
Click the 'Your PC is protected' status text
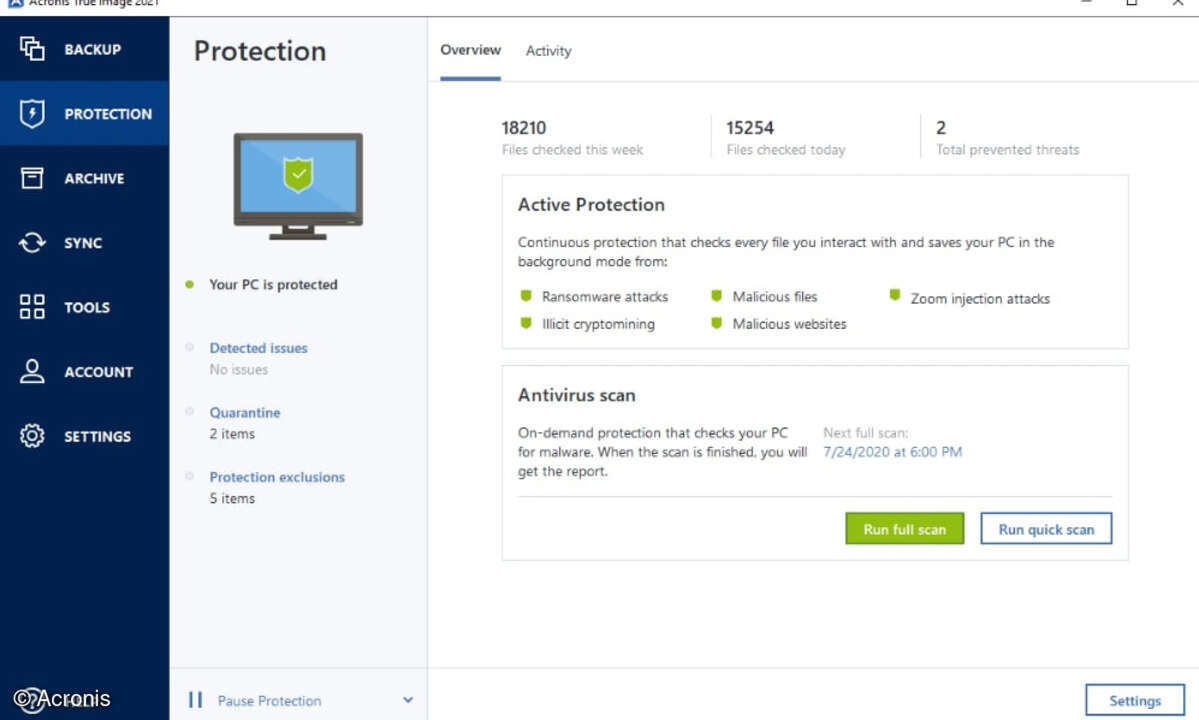point(273,284)
